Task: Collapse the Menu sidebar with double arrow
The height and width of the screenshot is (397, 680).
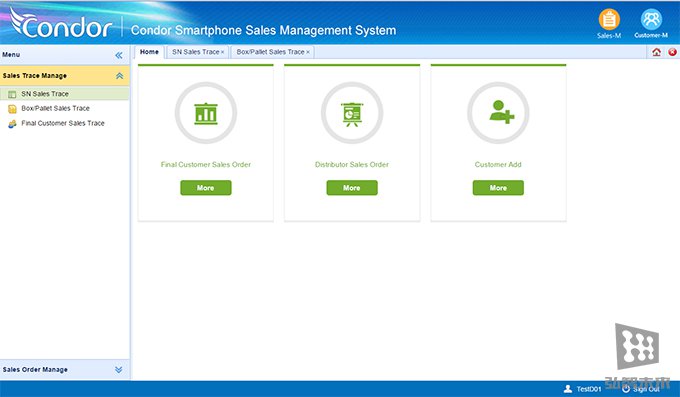Action: [x=118, y=55]
